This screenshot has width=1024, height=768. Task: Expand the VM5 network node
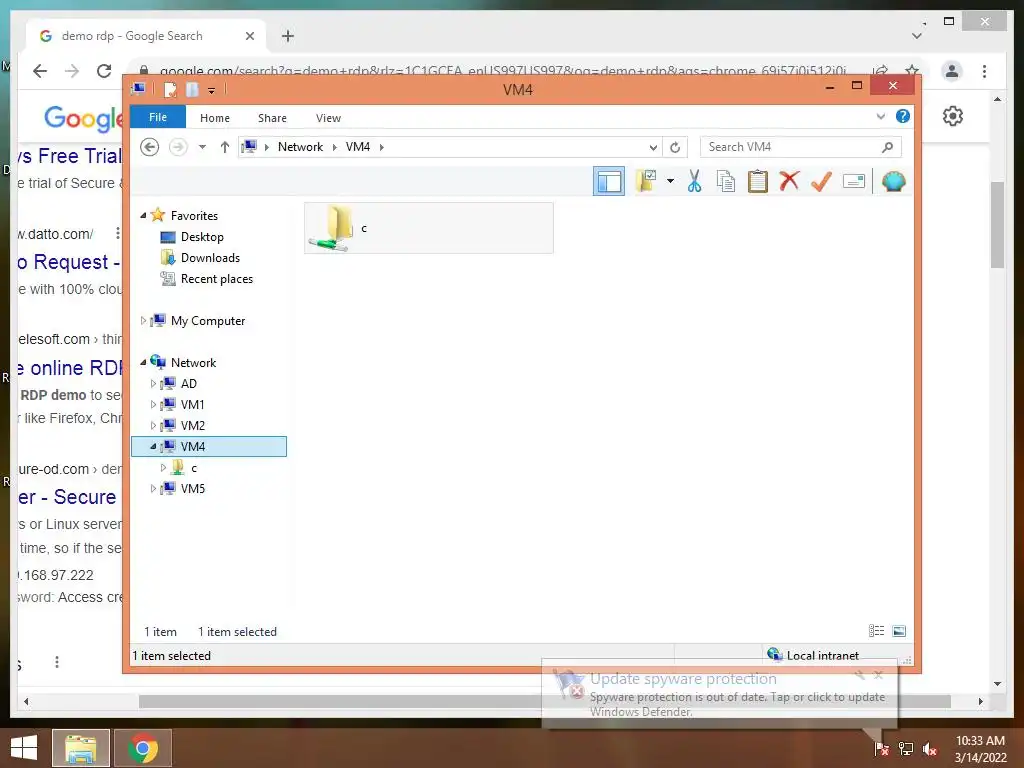point(153,488)
